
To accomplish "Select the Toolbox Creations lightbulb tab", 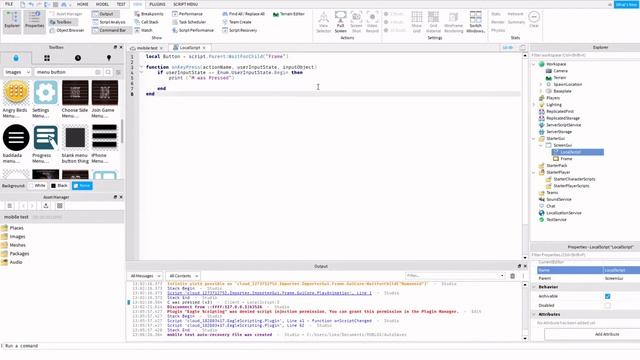I will point(109,58).
